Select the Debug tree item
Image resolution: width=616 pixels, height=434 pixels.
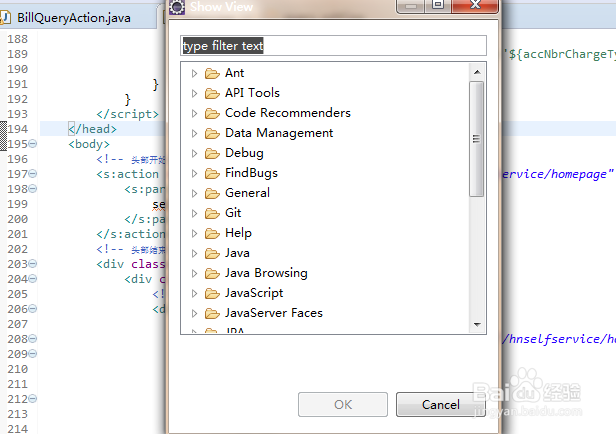point(244,153)
